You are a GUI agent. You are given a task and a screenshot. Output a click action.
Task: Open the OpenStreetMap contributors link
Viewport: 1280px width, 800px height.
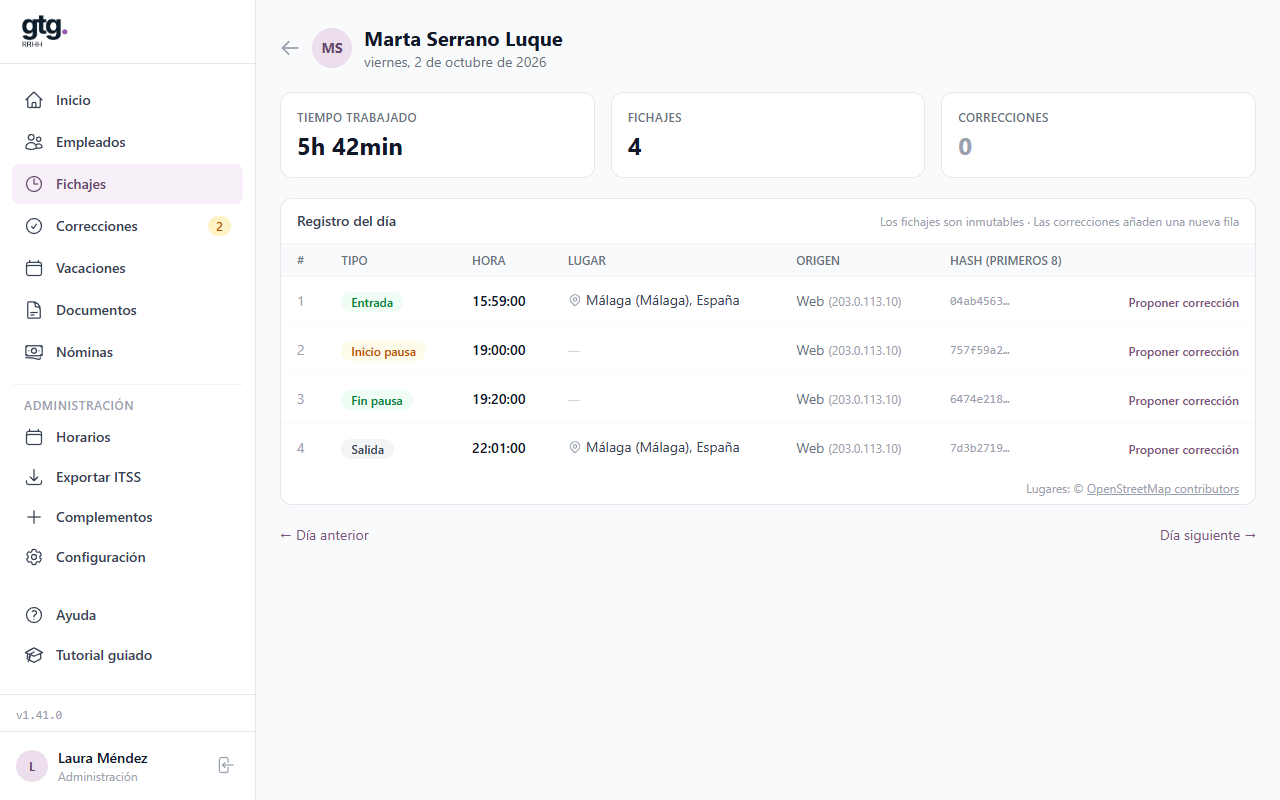coord(1163,489)
